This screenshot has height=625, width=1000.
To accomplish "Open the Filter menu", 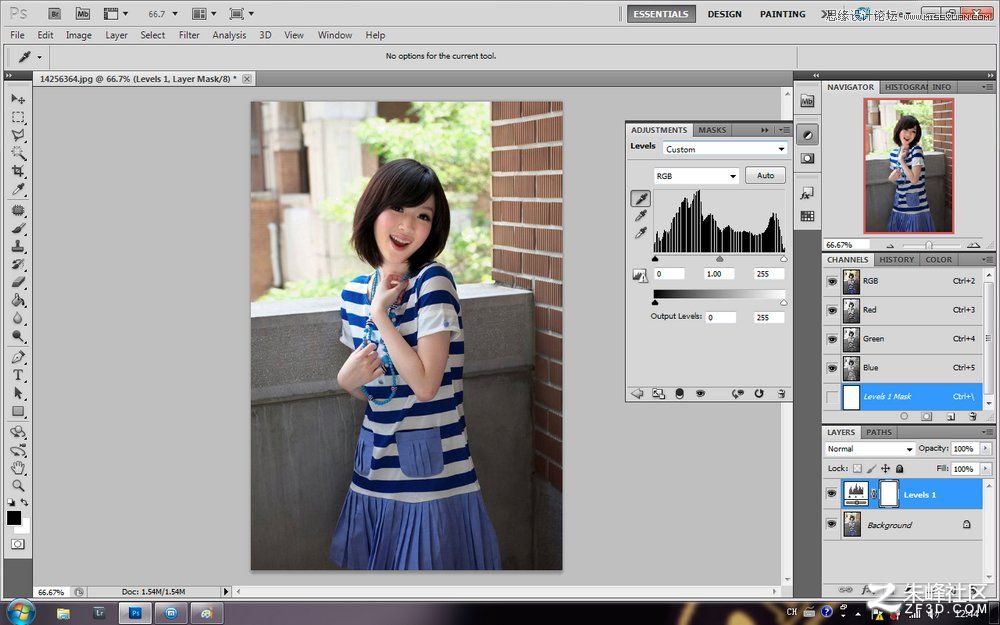I will pyautogui.click(x=189, y=35).
